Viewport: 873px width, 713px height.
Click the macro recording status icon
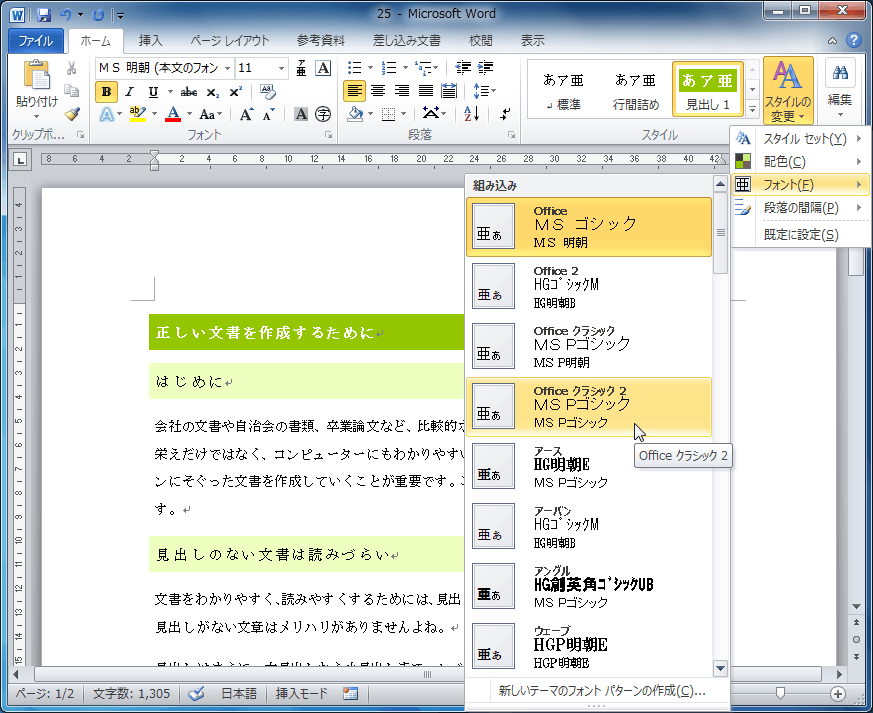click(x=350, y=693)
